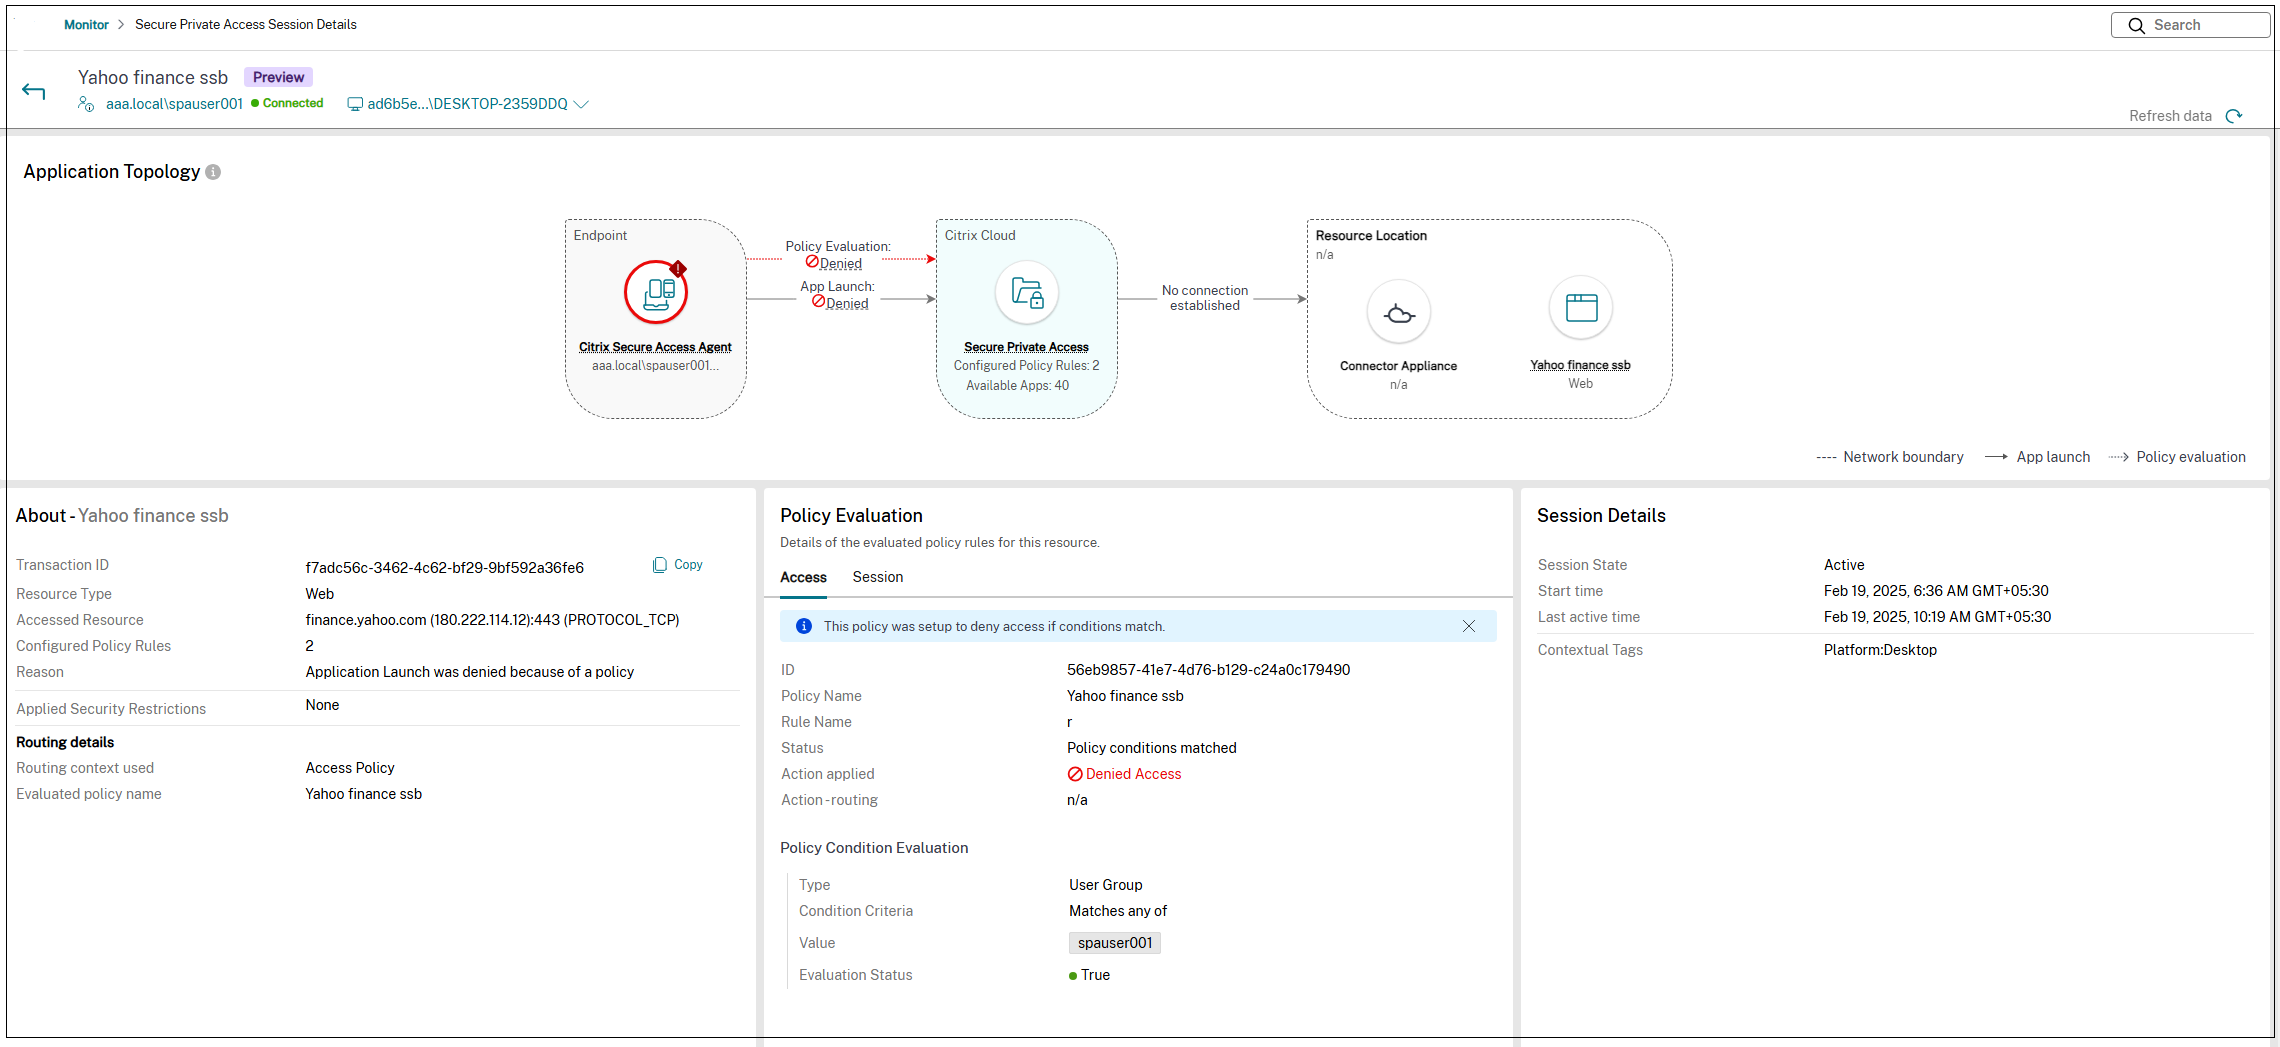Click the Refresh data button text
This screenshot has height=1047, width=2280.
(x=2170, y=116)
